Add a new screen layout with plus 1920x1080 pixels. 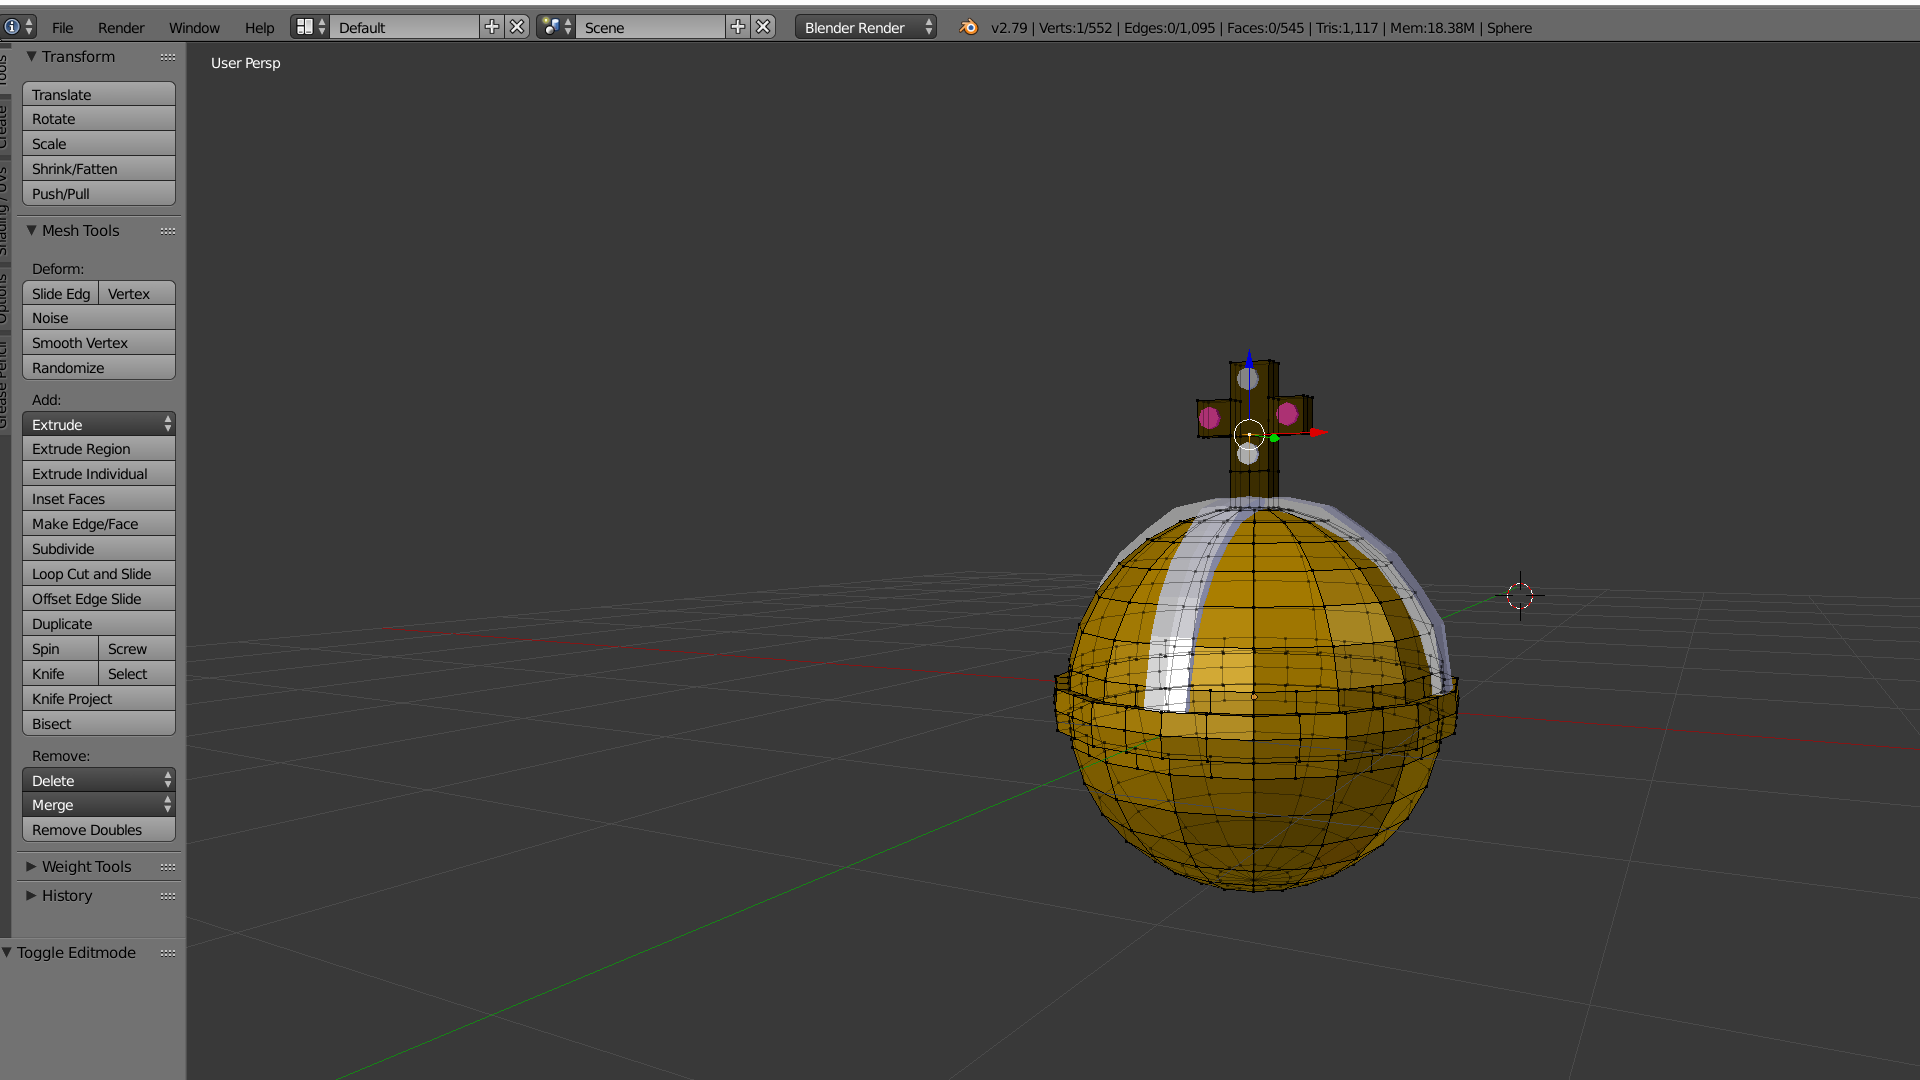tap(491, 27)
